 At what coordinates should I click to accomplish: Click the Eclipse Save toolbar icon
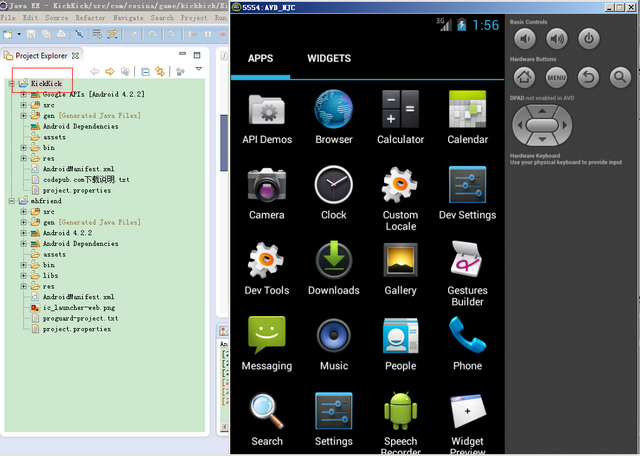[x=31, y=34]
